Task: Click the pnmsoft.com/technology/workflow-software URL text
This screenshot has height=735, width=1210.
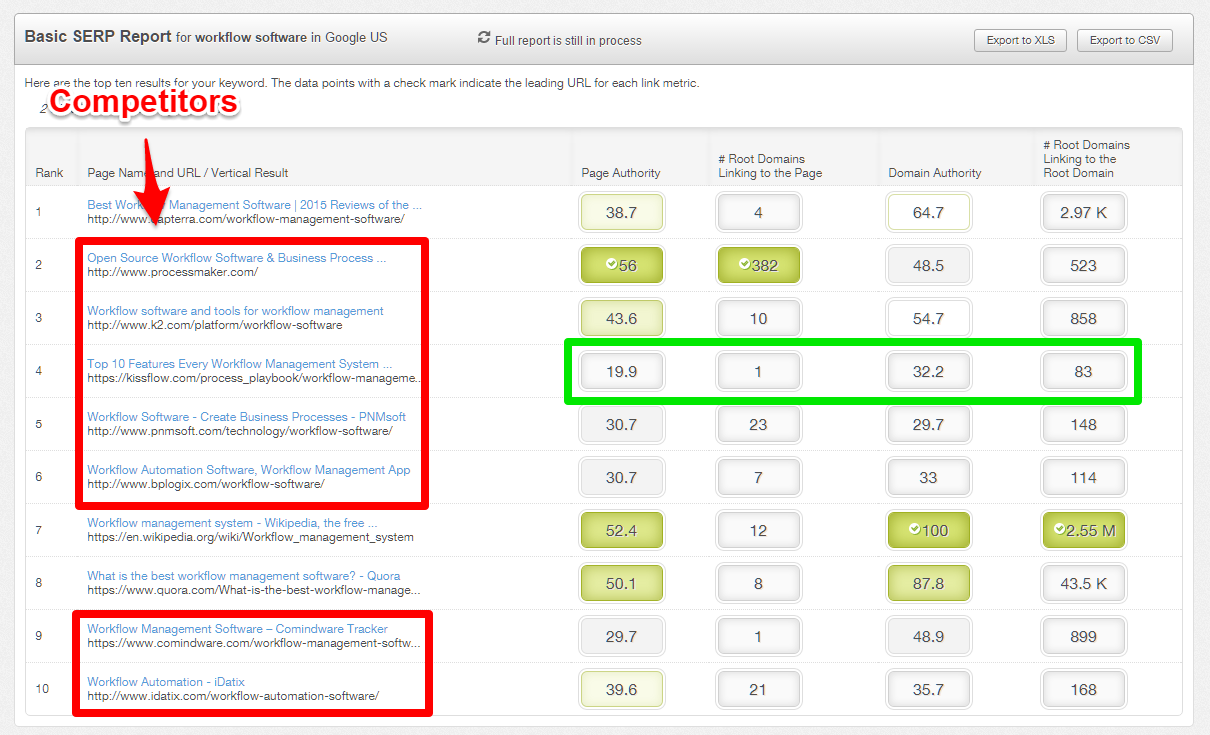Action: [239, 431]
